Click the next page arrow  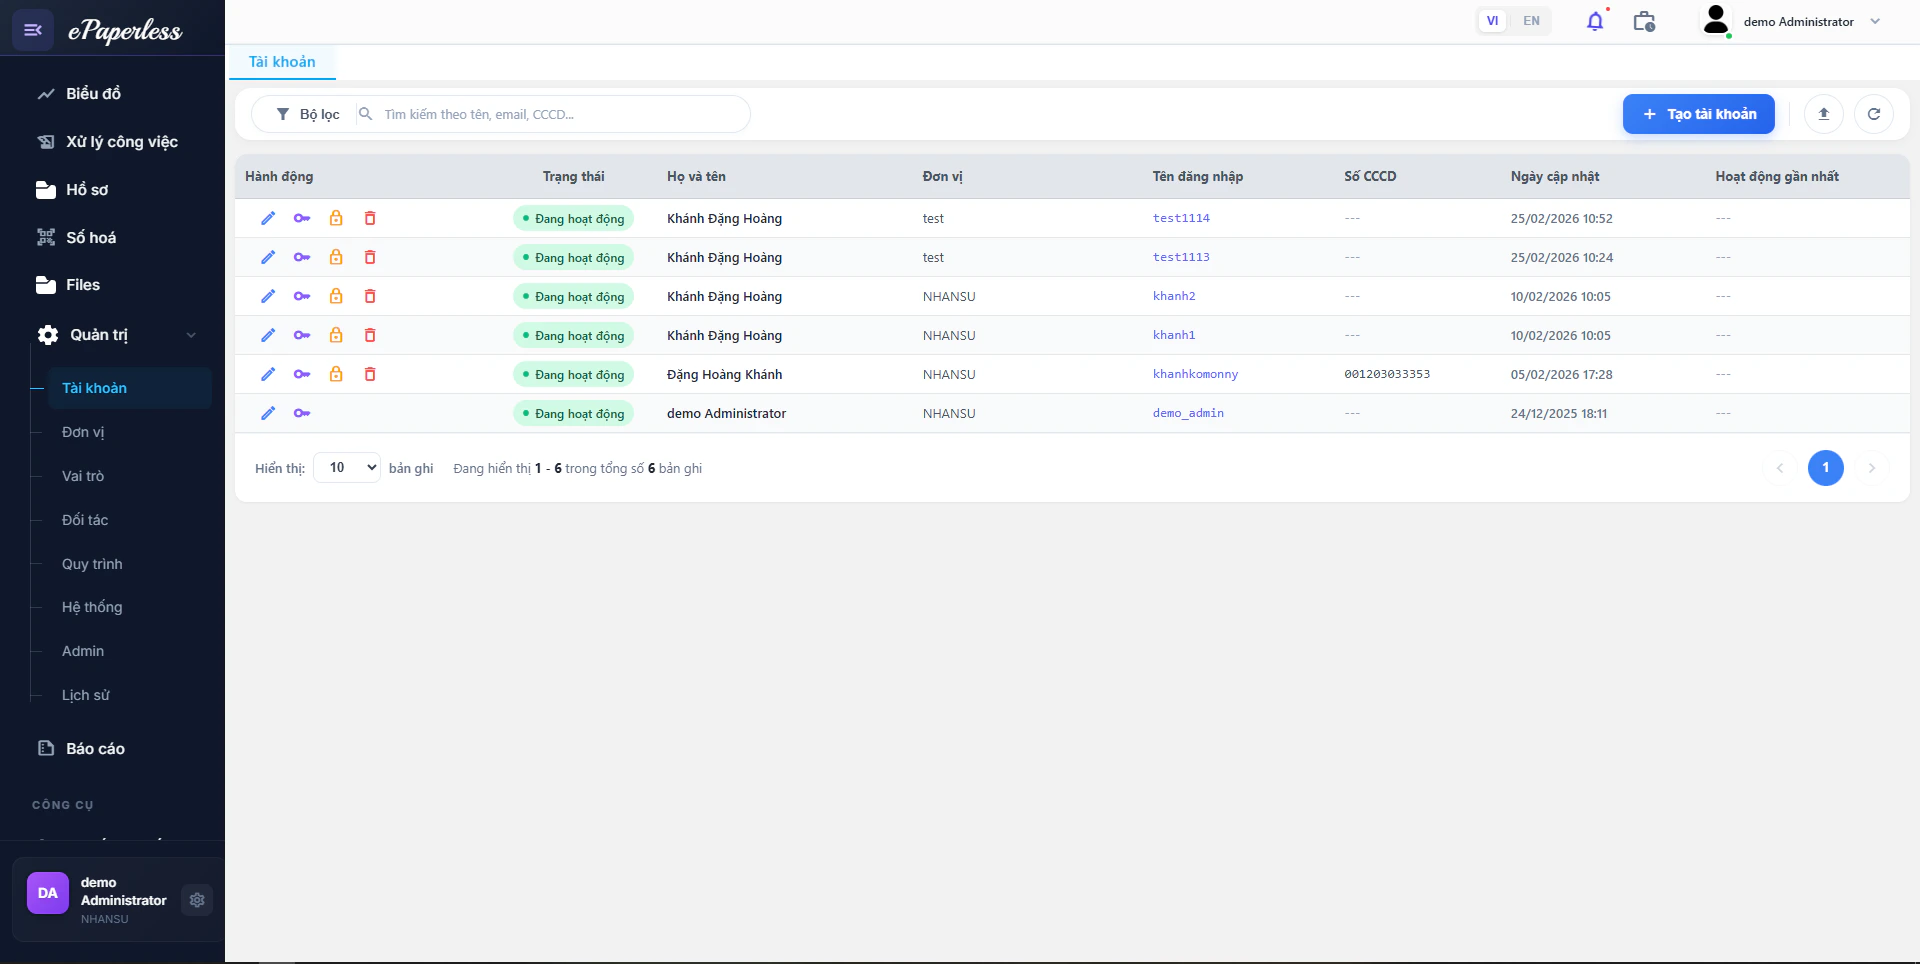click(x=1871, y=467)
